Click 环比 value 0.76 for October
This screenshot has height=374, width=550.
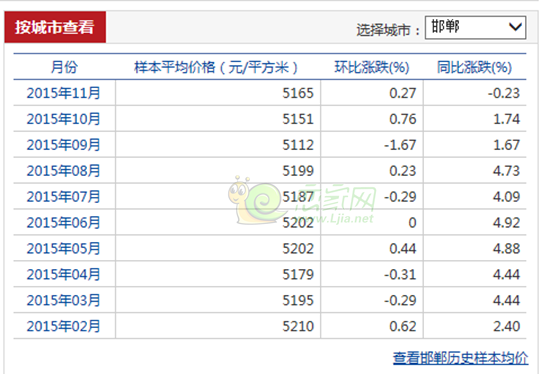click(x=403, y=119)
